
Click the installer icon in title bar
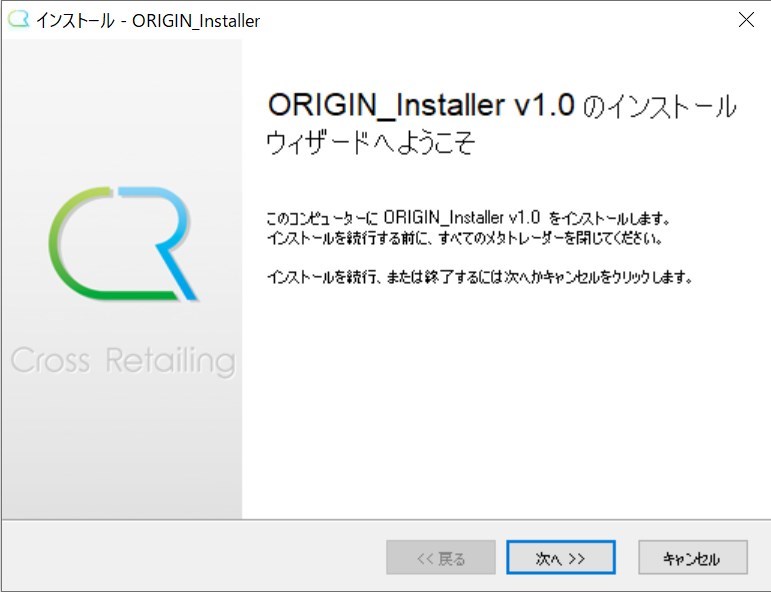pos(19,20)
